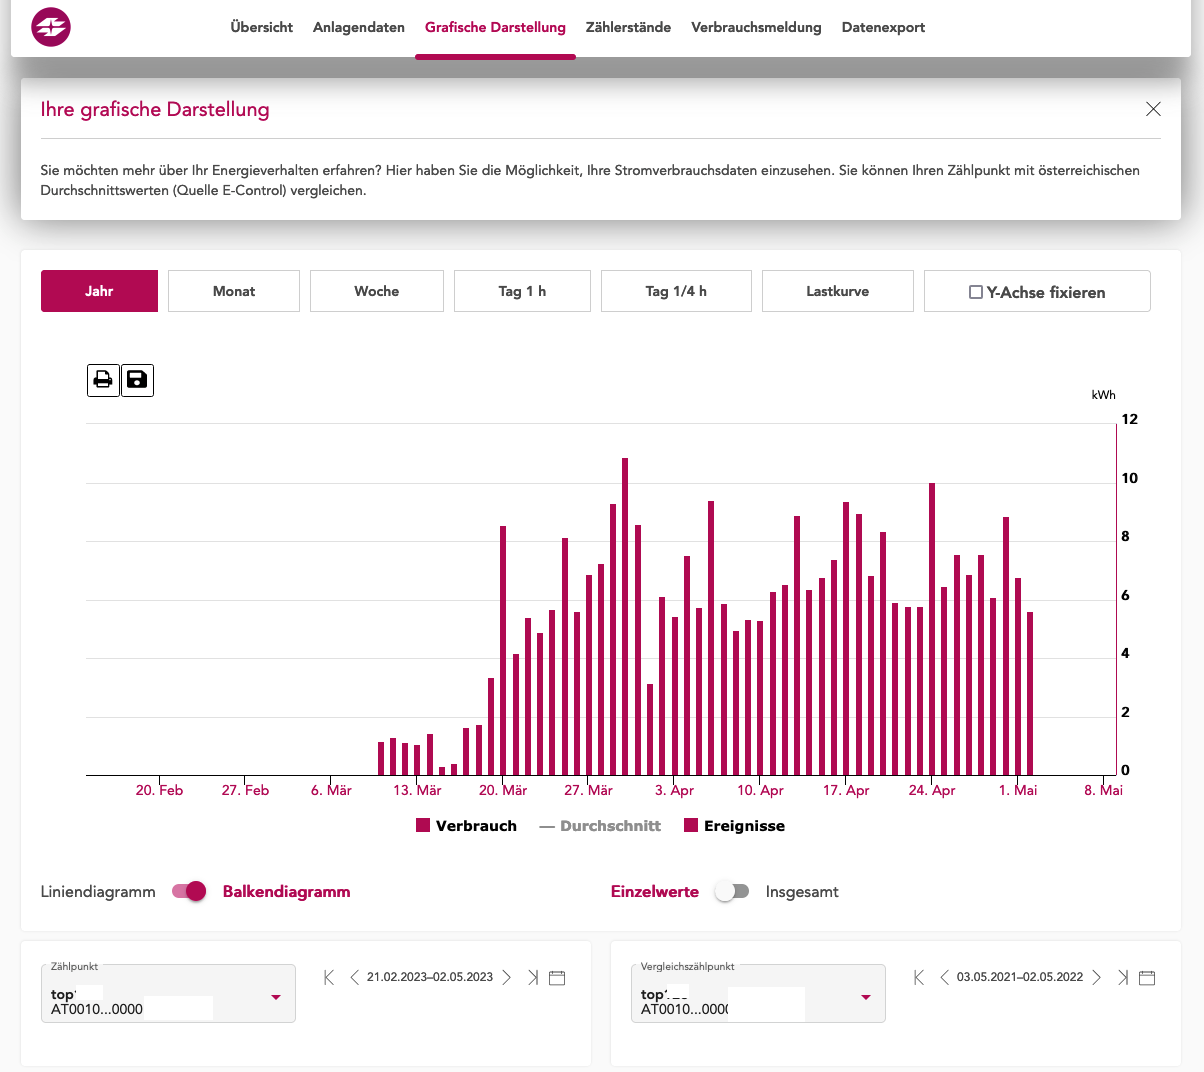The height and width of the screenshot is (1072, 1204).
Task: Click the company logo in header
Action: [51, 28]
